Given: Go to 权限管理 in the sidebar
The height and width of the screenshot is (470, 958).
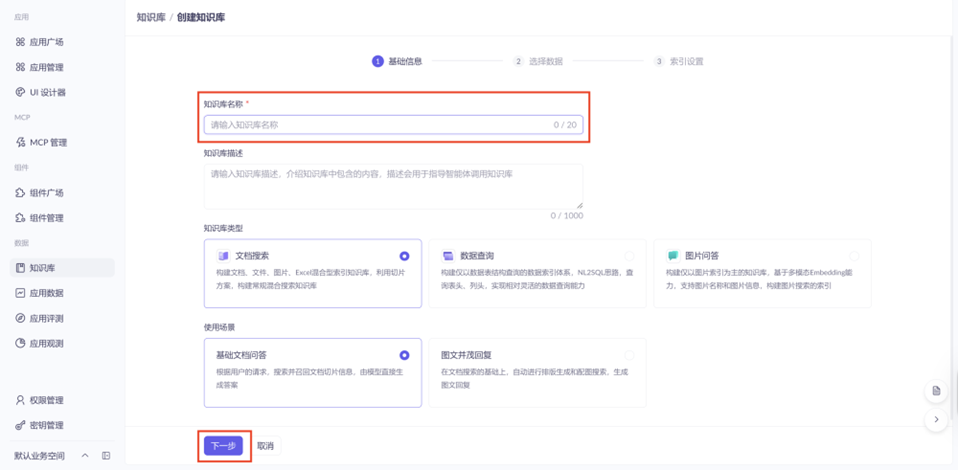Looking at the screenshot, I should tap(62, 400).
